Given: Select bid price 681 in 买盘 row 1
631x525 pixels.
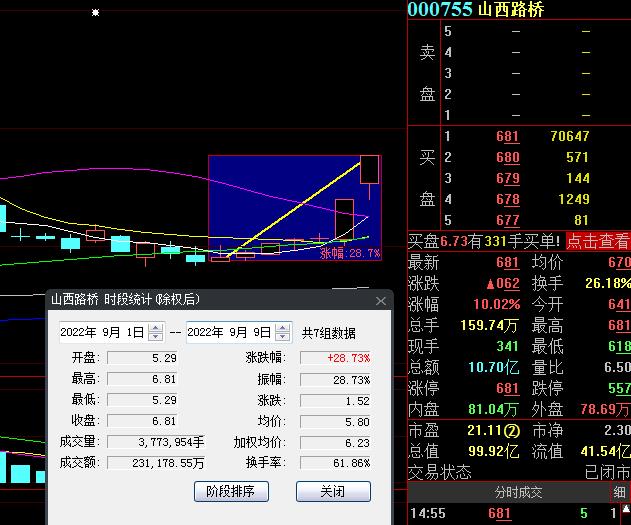Looking at the screenshot, I should click(x=507, y=136).
